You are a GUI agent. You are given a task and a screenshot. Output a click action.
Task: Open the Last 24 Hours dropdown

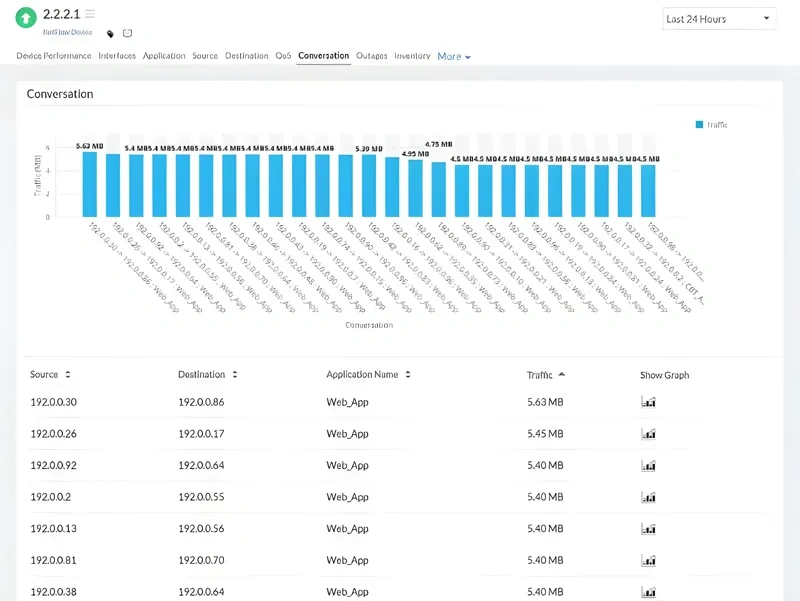pyautogui.click(x=718, y=18)
